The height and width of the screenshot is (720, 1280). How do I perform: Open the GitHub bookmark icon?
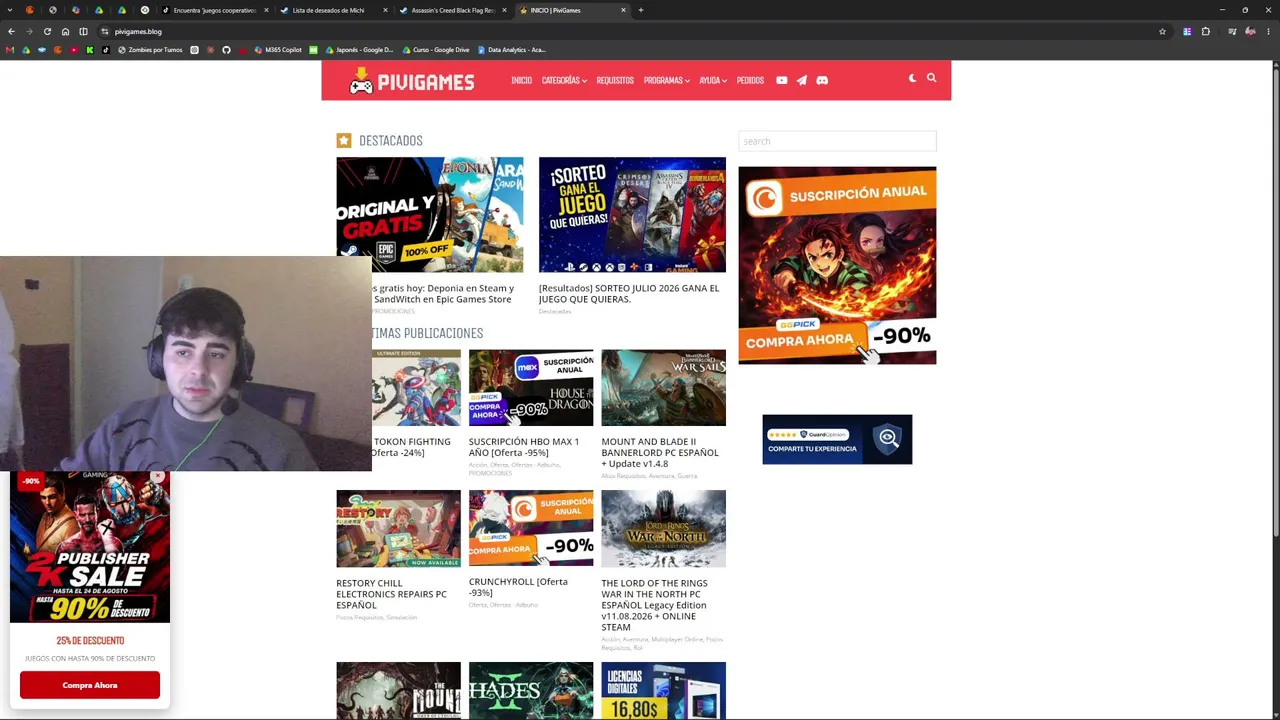click(x=226, y=50)
